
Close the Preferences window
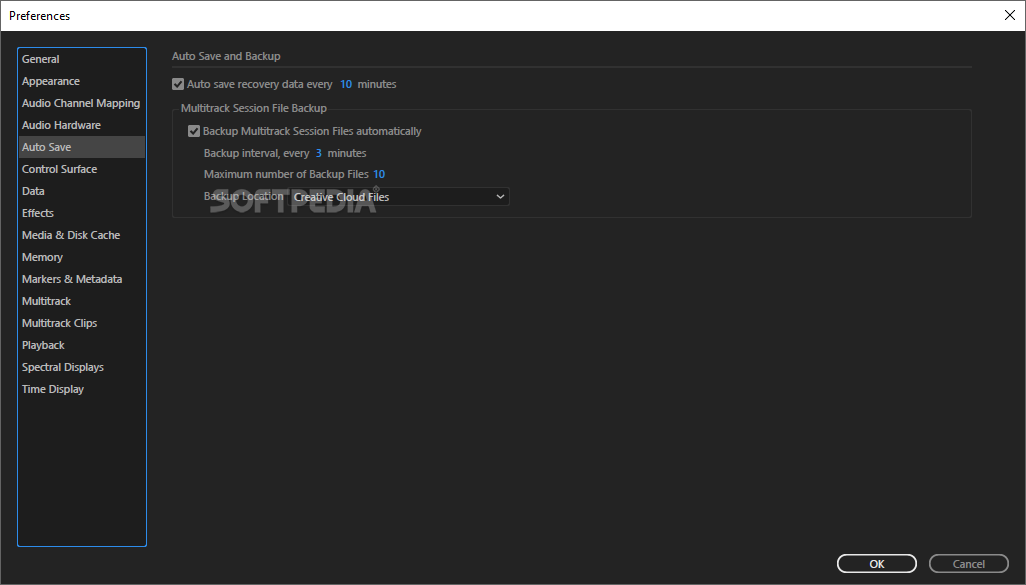[1010, 15]
